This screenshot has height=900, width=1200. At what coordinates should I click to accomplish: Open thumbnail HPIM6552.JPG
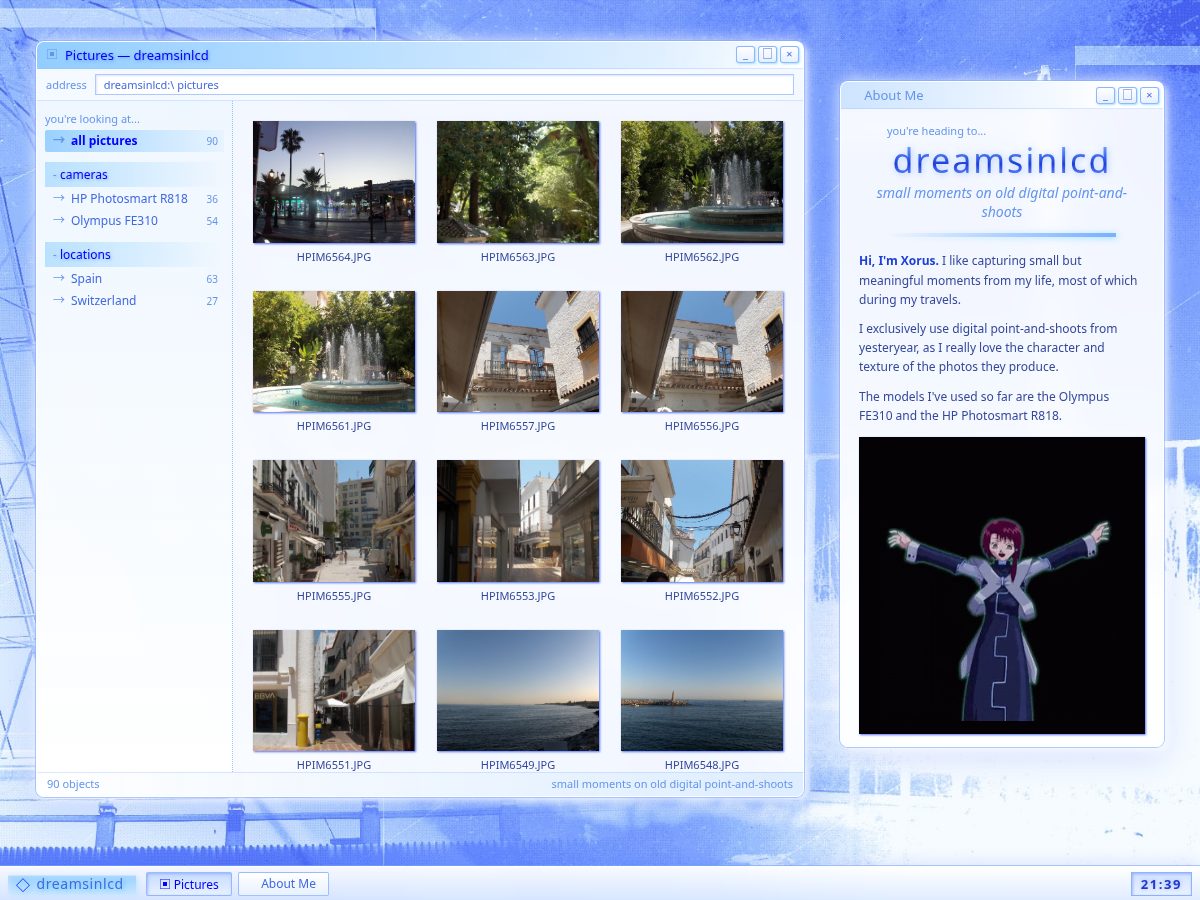[702, 521]
